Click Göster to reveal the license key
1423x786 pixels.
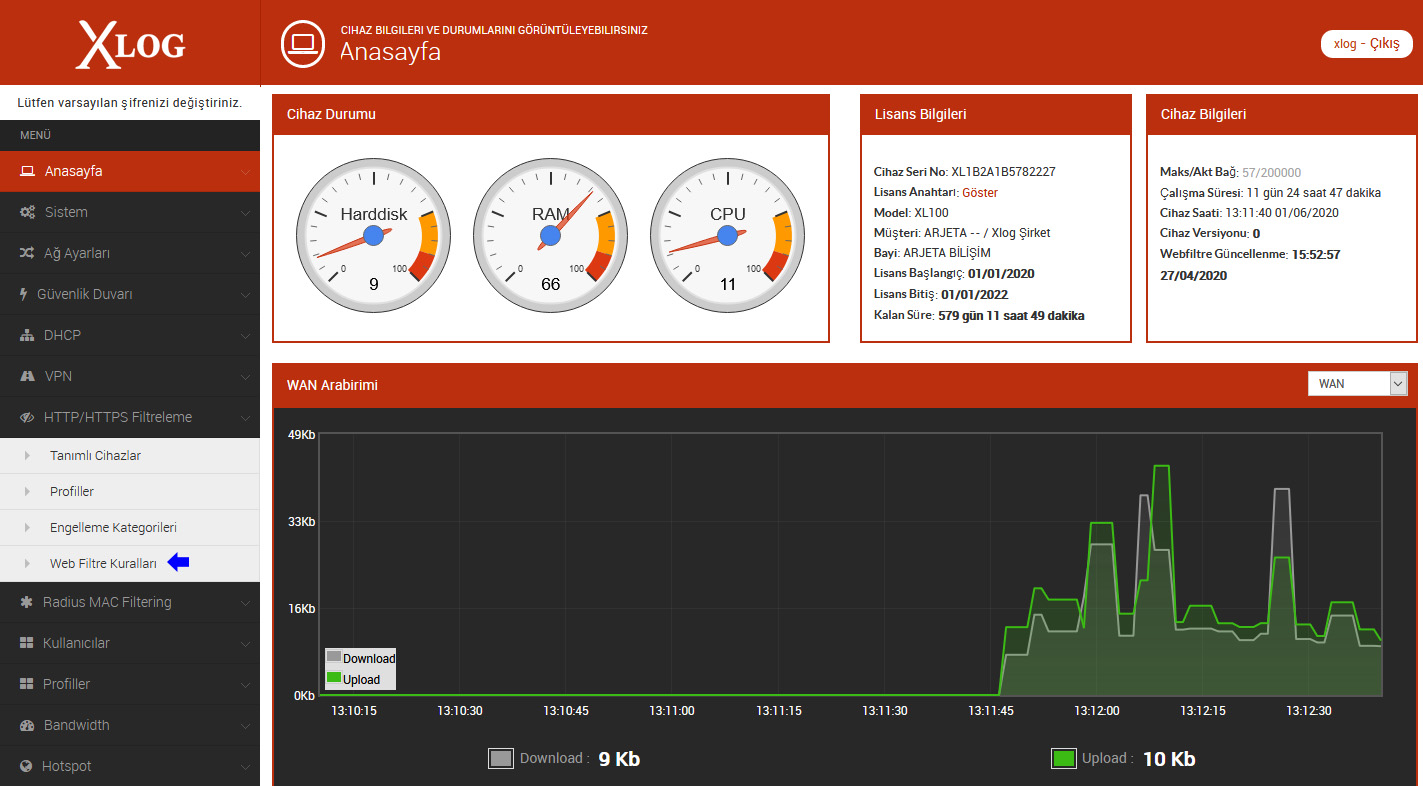point(980,192)
